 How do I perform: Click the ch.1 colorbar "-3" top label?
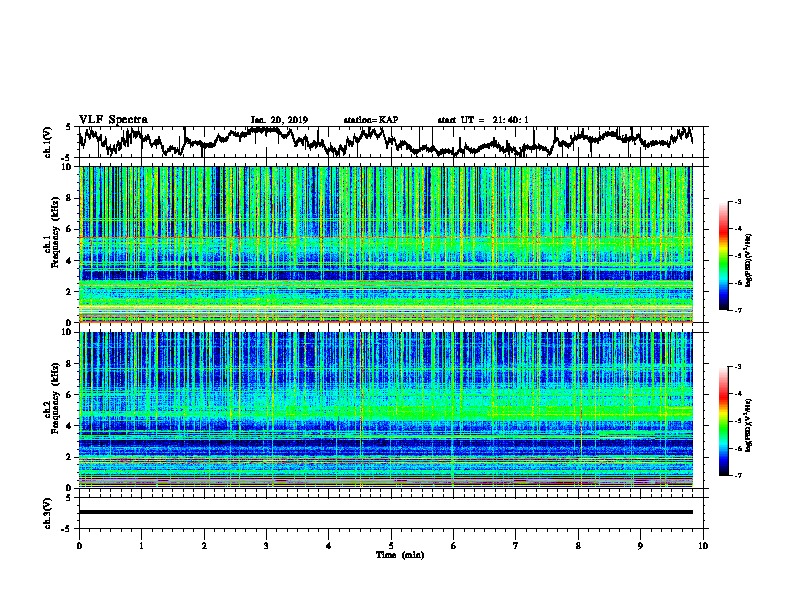737,201
